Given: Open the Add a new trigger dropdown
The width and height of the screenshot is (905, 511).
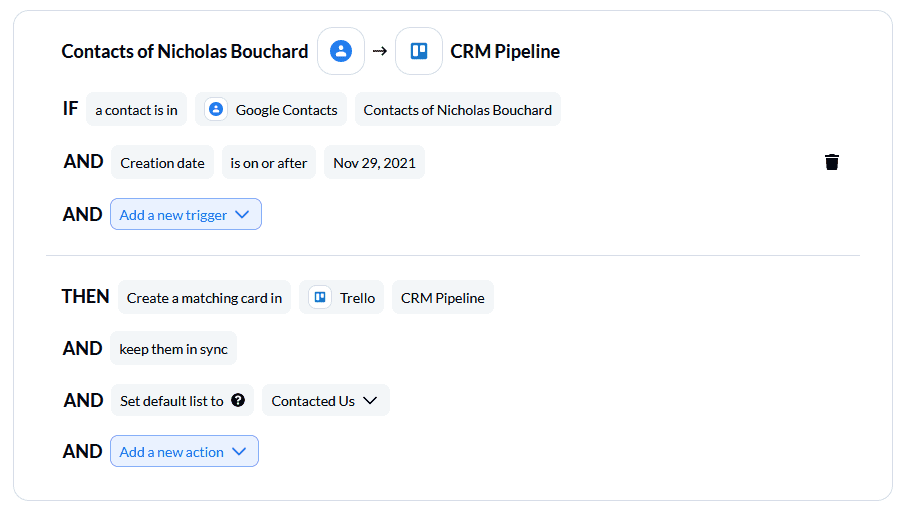Looking at the screenshot, I should click(186, 214).
